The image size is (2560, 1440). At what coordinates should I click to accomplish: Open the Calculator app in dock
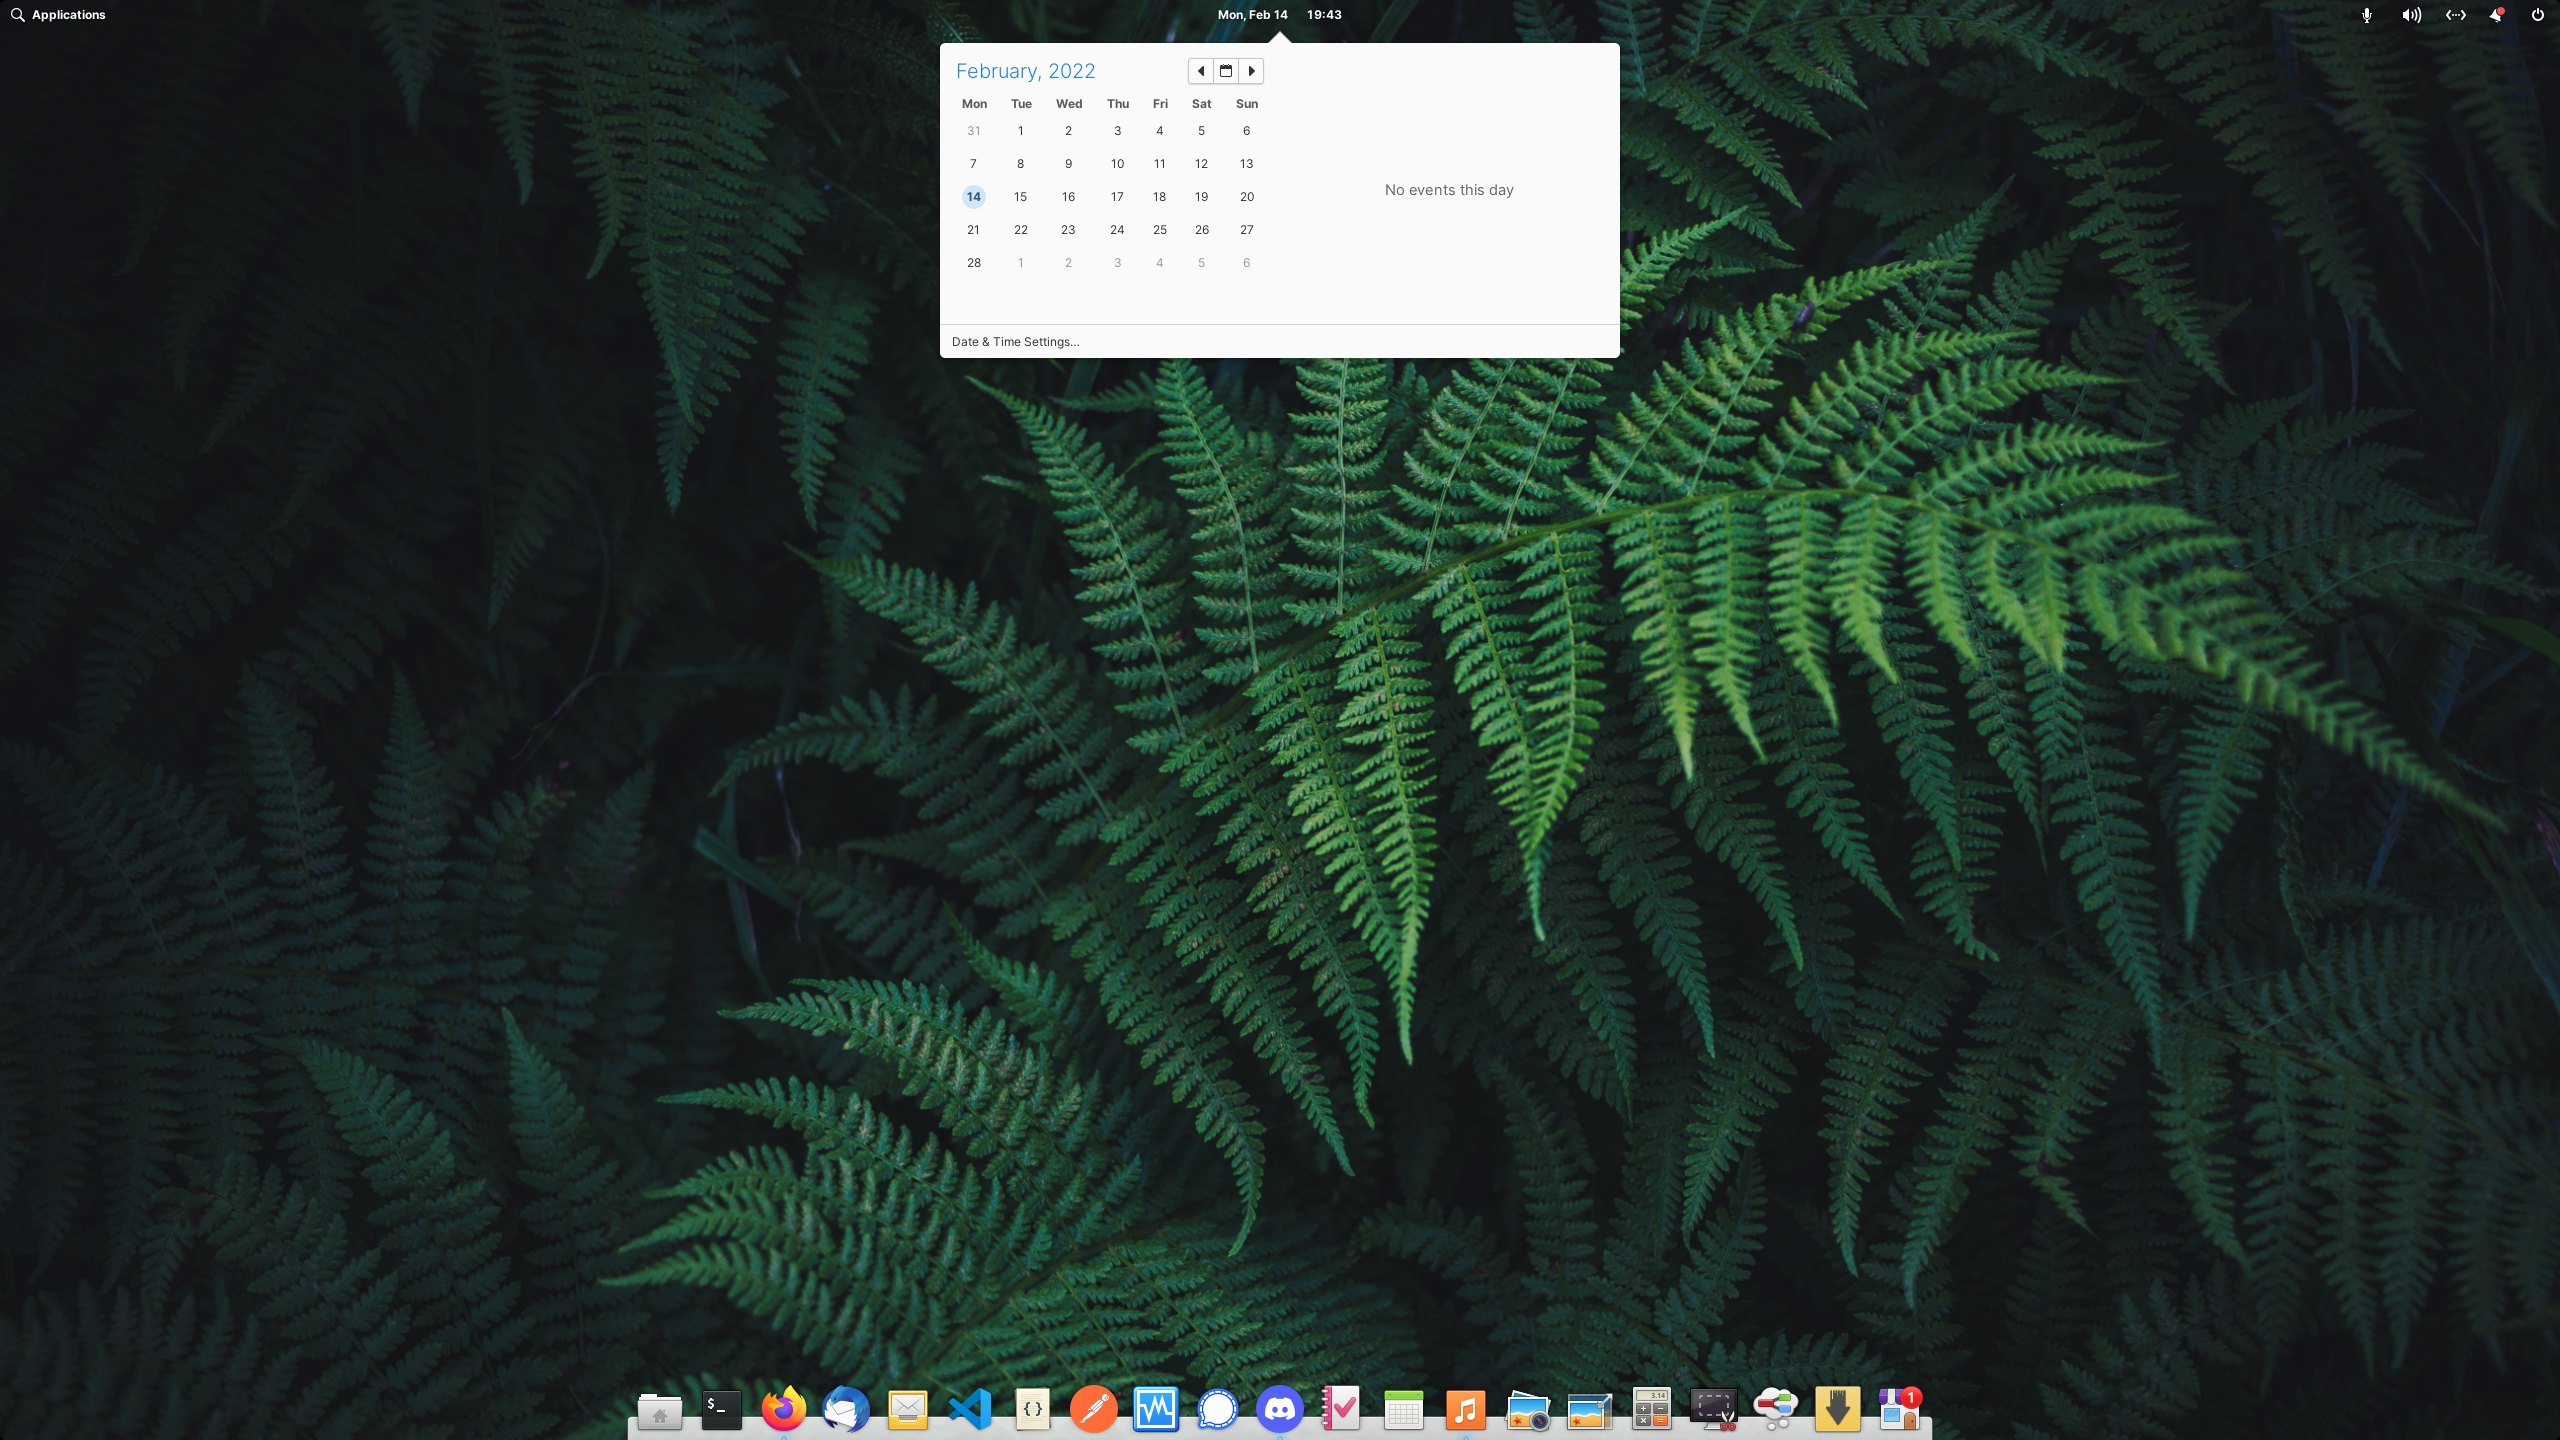pyautogui.click(x=1651, y=1410)
